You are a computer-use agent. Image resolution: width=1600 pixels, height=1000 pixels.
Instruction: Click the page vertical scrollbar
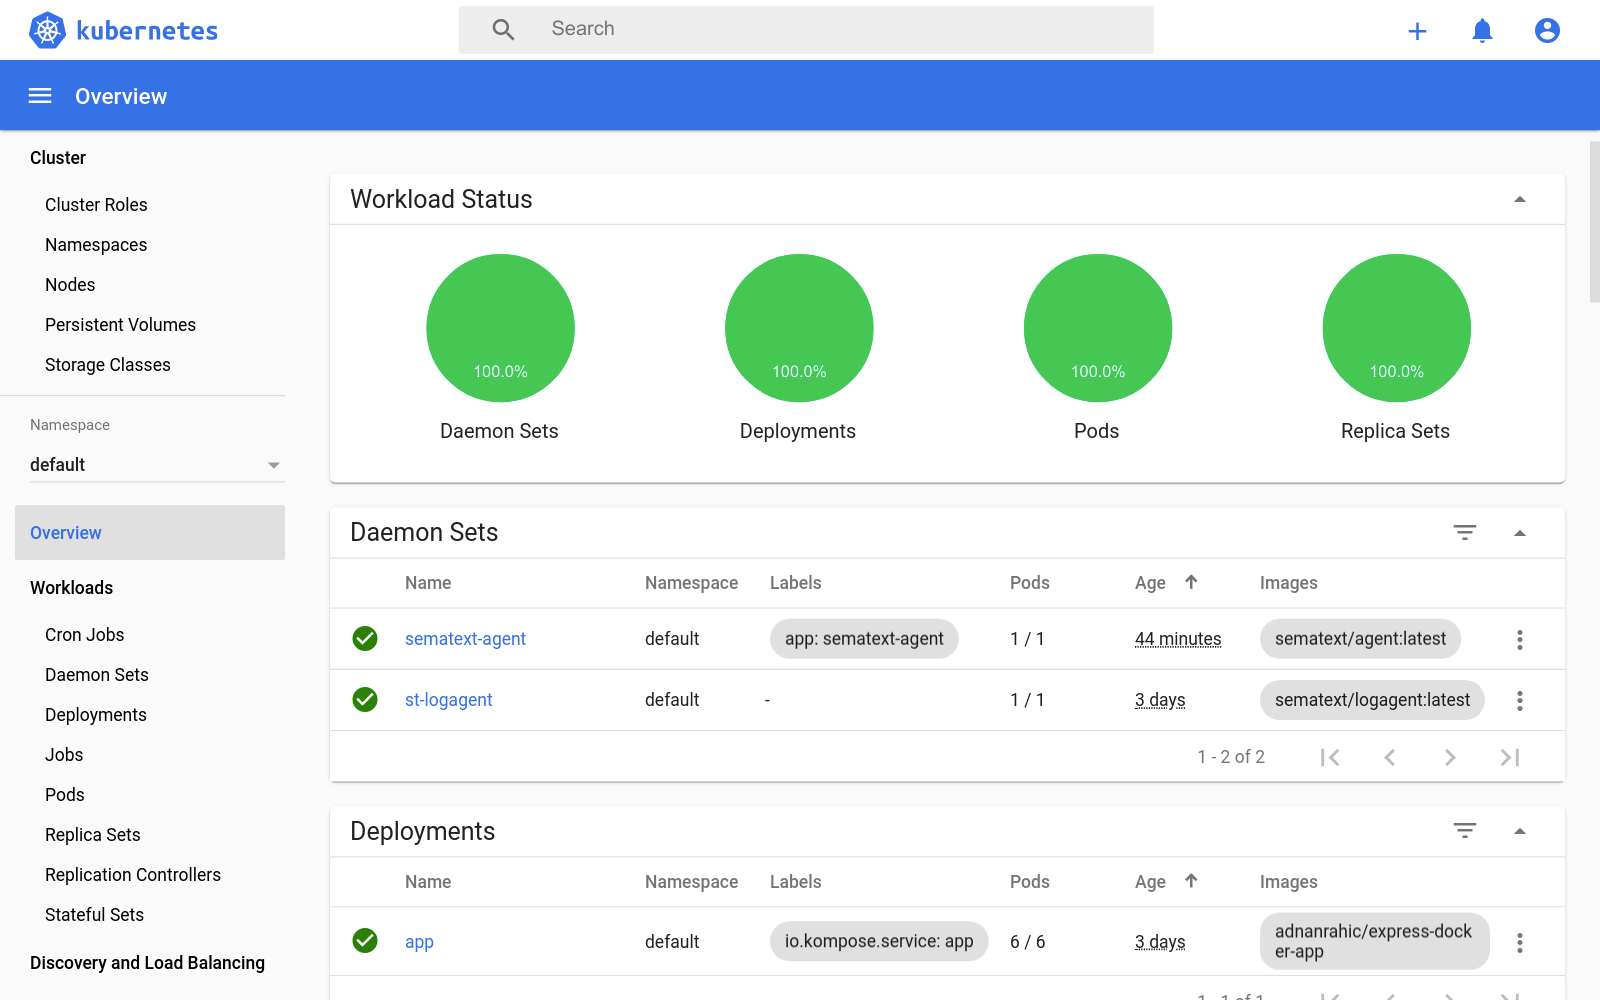(x=1594, y=222)
